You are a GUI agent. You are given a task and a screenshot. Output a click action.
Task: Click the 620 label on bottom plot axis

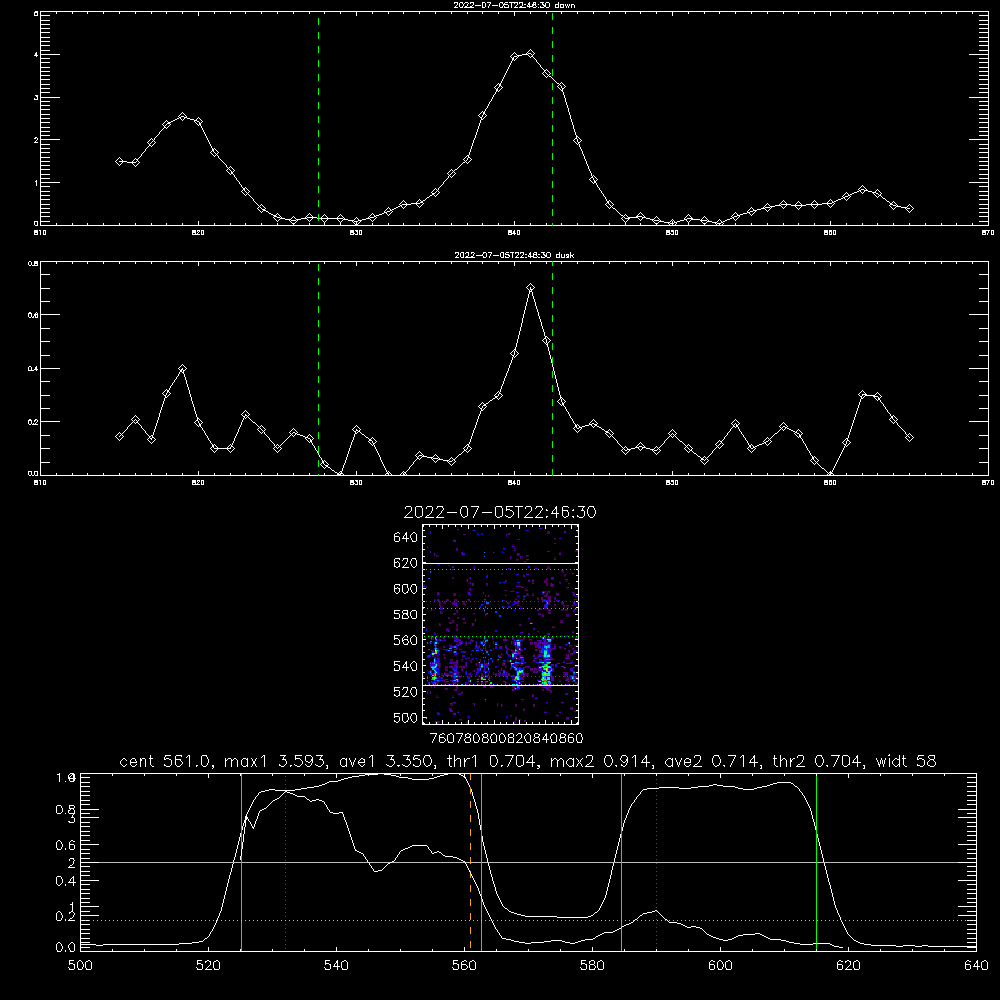pos(848,966)
